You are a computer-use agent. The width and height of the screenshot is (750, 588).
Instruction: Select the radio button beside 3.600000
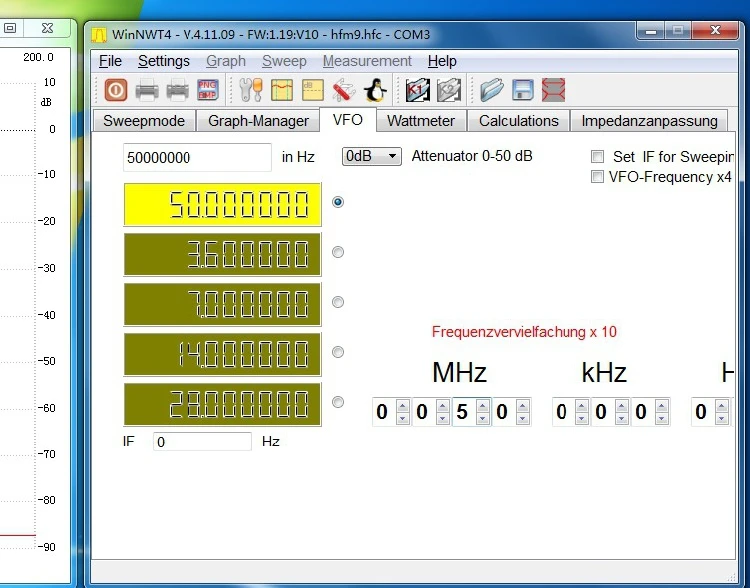338,252
